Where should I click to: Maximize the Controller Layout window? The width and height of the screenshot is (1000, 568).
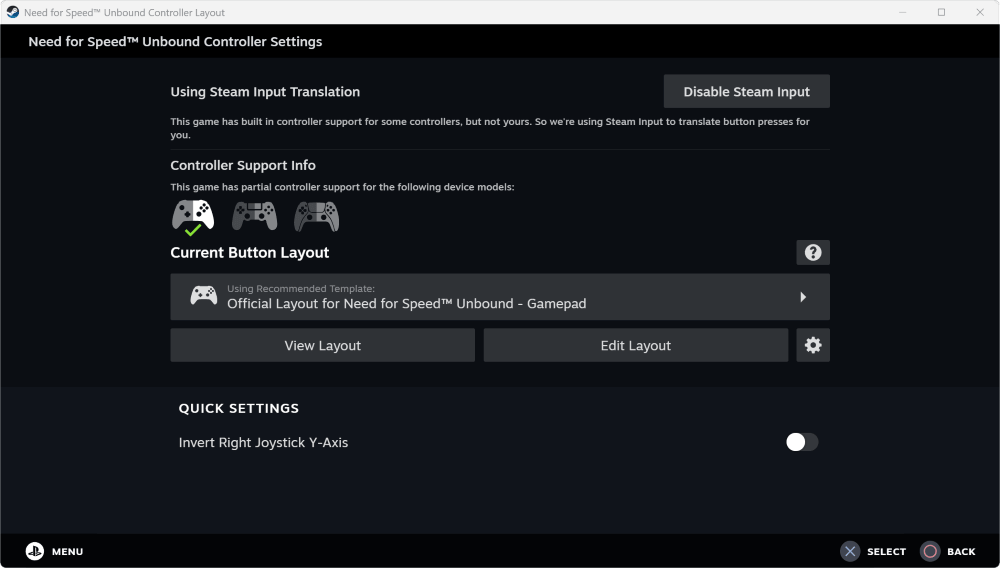coord(941,12)
